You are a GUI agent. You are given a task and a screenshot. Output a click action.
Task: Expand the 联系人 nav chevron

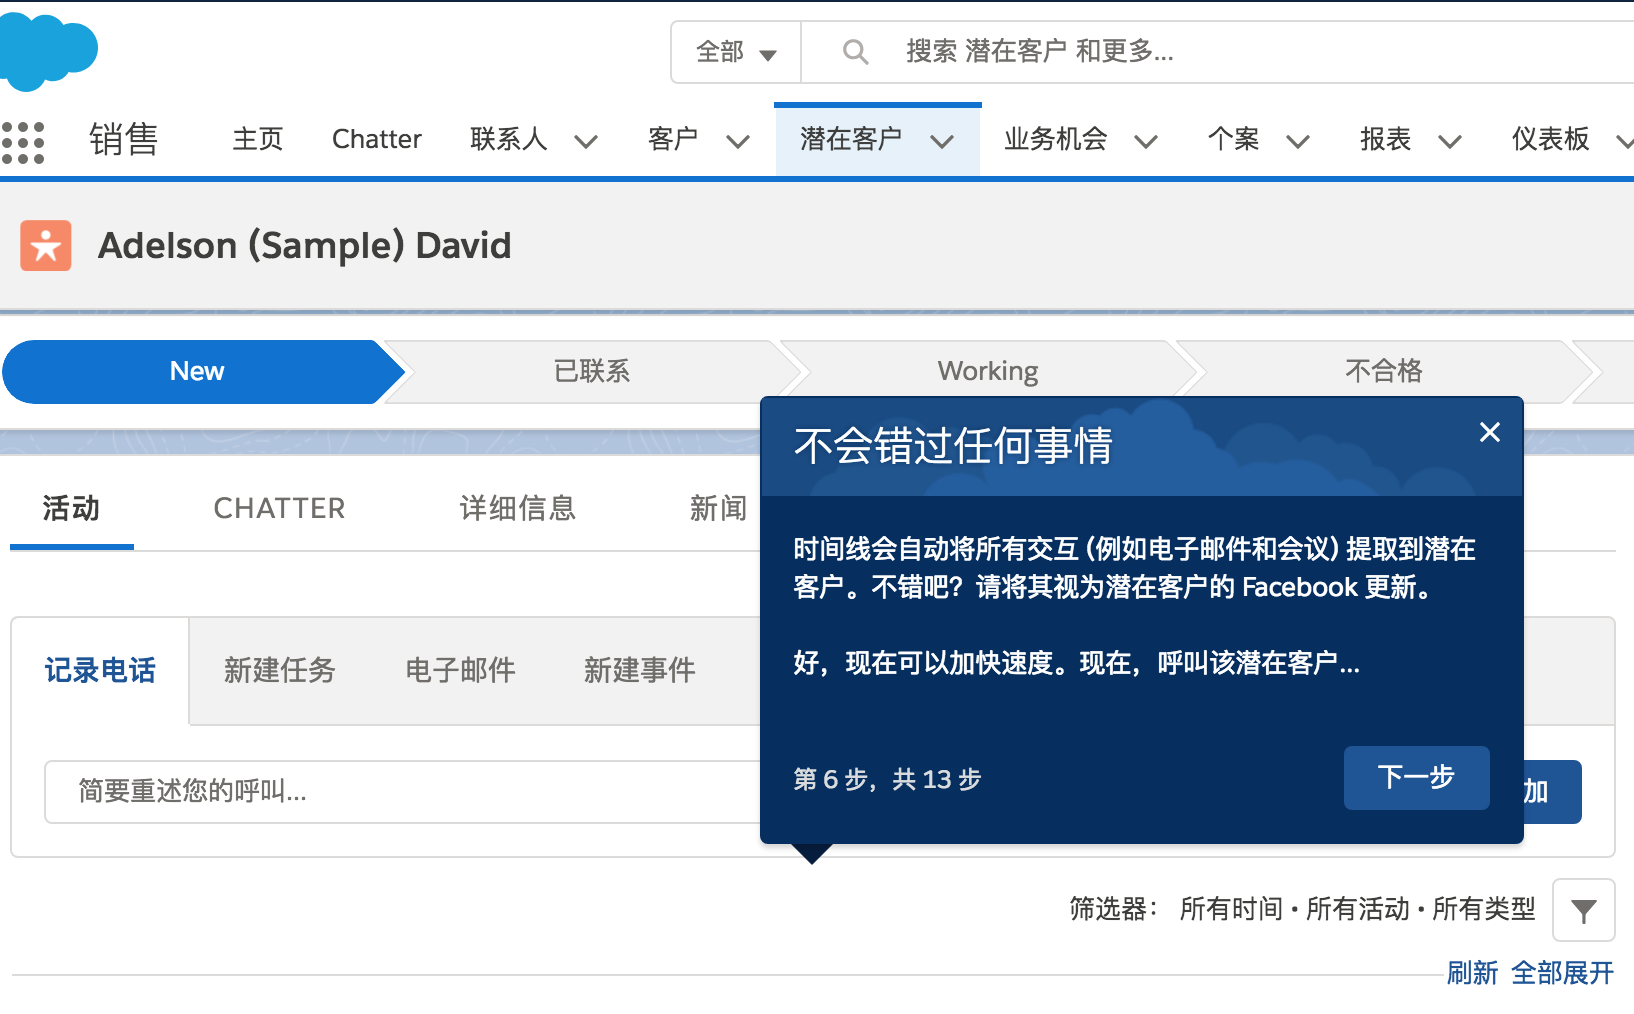coord(586,141)
